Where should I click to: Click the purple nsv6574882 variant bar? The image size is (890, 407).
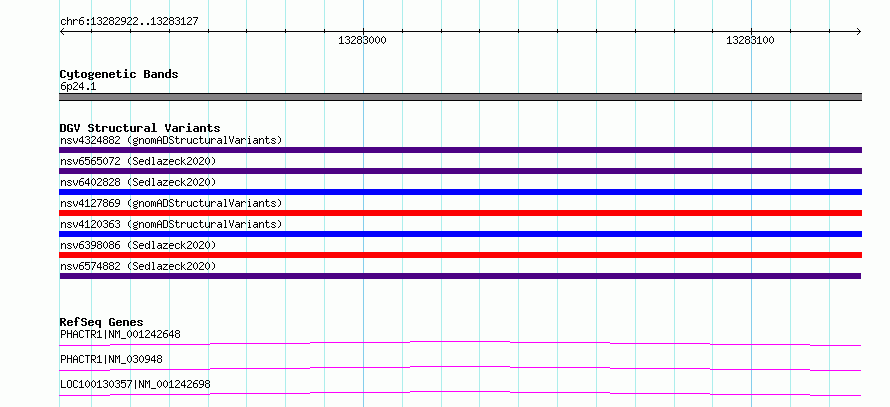coord(460,276)
